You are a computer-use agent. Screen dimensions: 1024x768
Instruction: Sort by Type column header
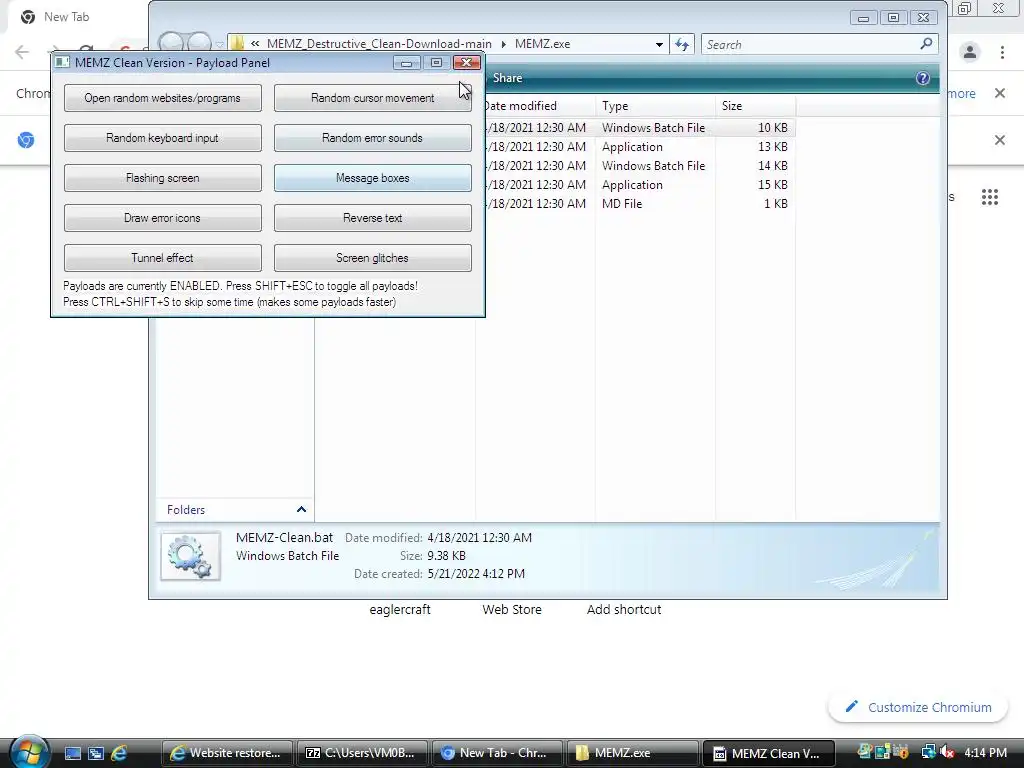[655, 106]
